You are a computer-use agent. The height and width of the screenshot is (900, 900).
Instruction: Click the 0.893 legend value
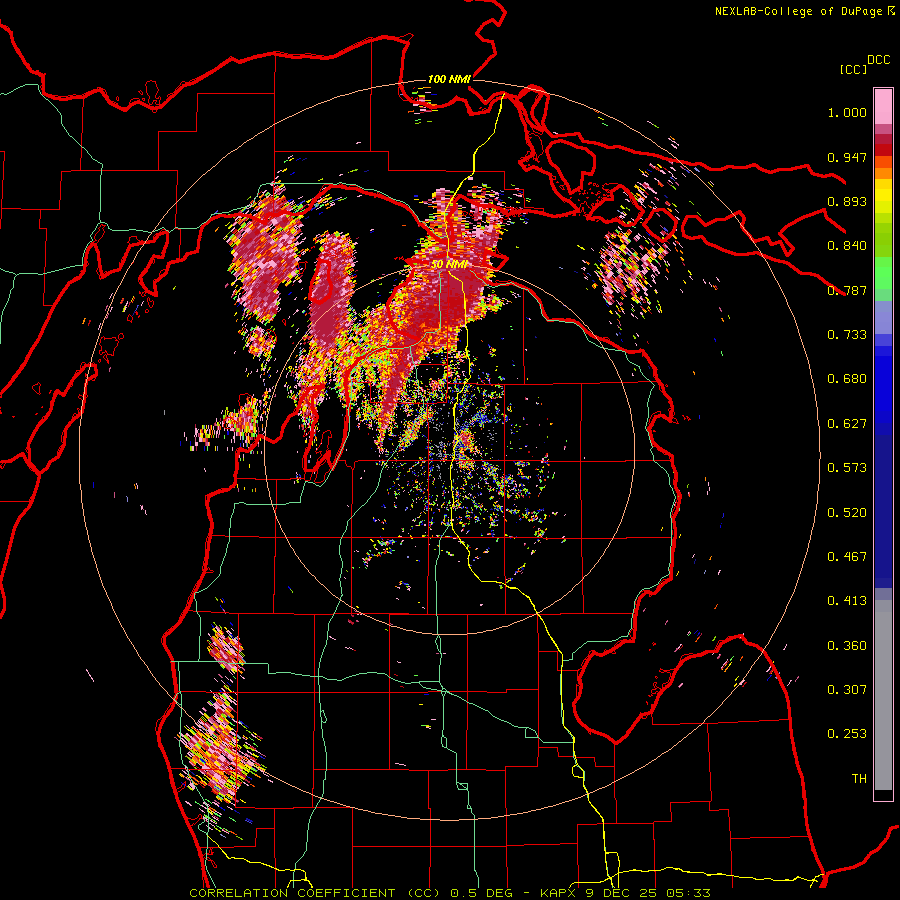pos(847,201)
